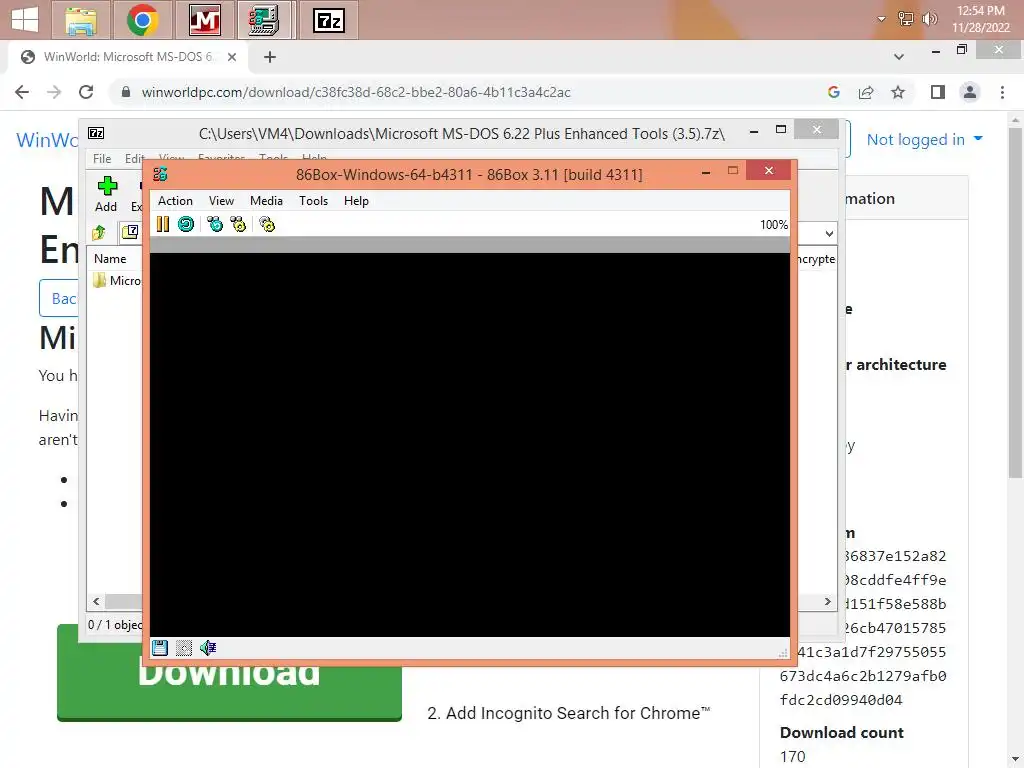Click the taskbar clock

(980, 19)
